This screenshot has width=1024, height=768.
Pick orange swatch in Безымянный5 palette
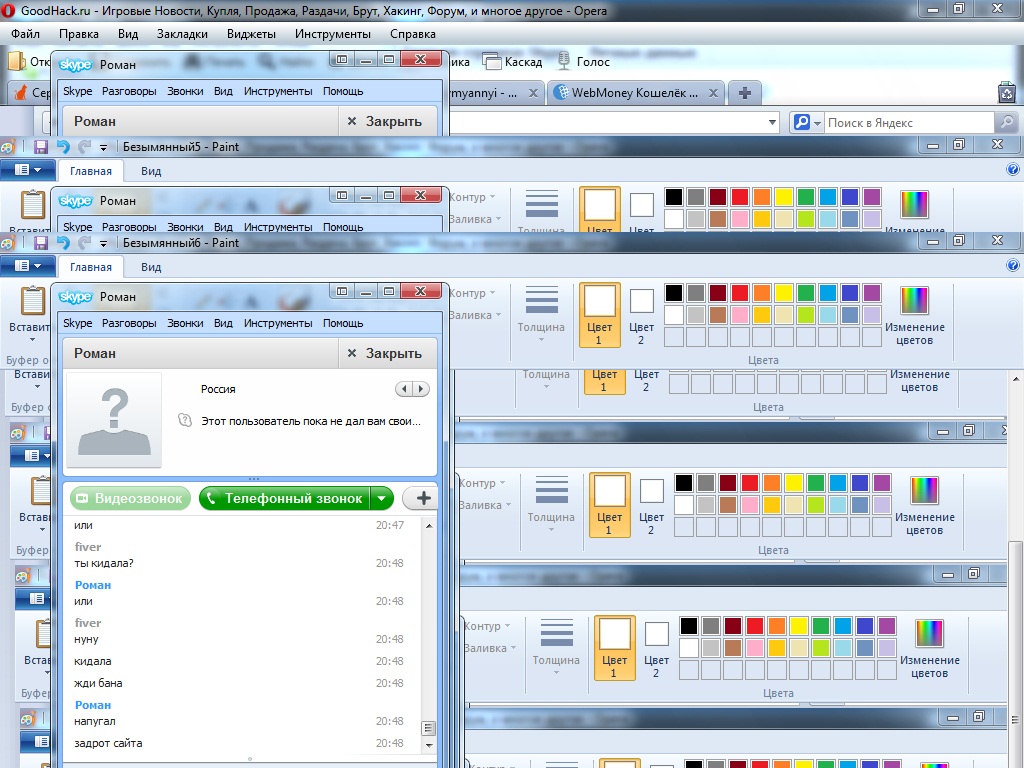click(x=761, y=197)
